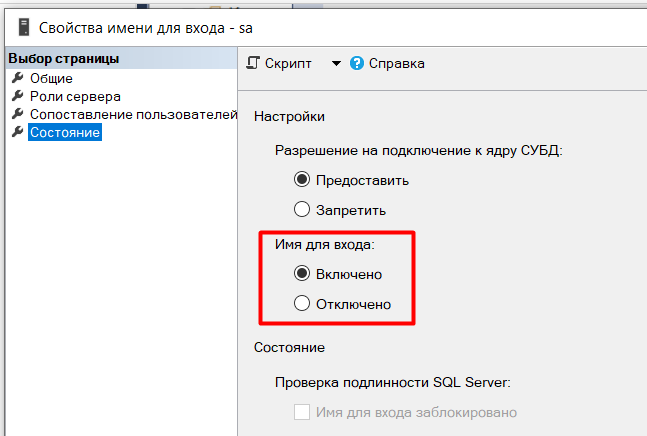Open the Сопоставление пользователей page
647x436 pixels.
click(x=132, y=115)
